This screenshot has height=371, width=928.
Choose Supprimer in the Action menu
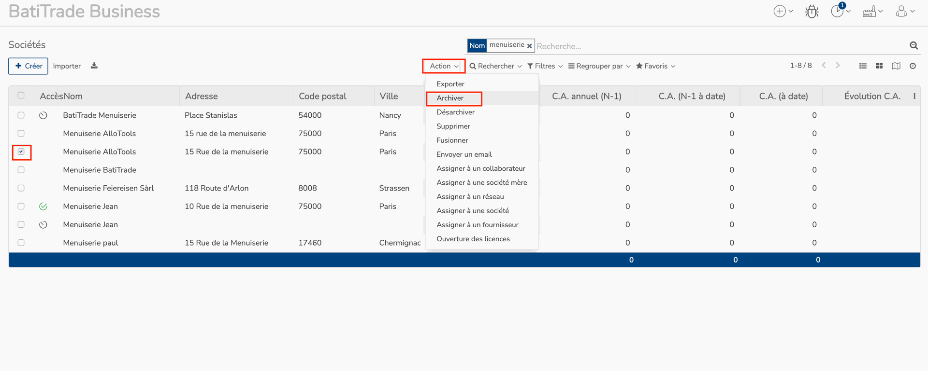tap(482, 126)
